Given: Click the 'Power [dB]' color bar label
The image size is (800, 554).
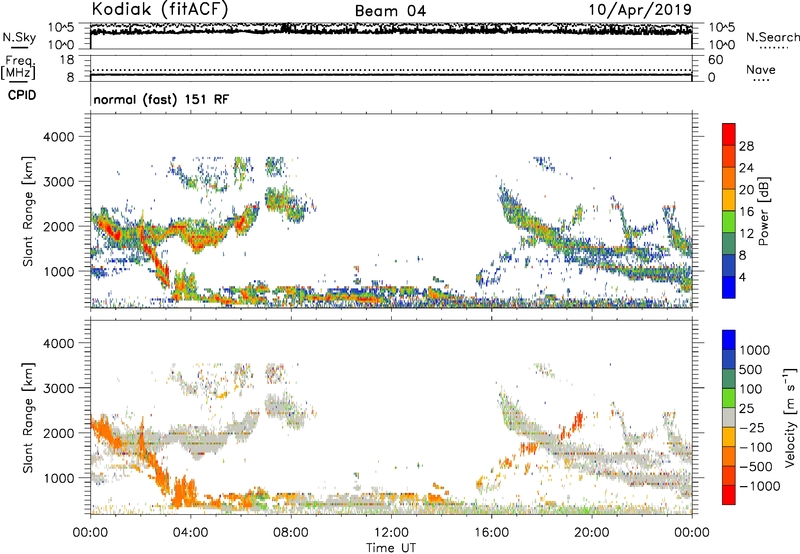Looking at the screenshot, I should pyautogui.click(x=763, y=211).
